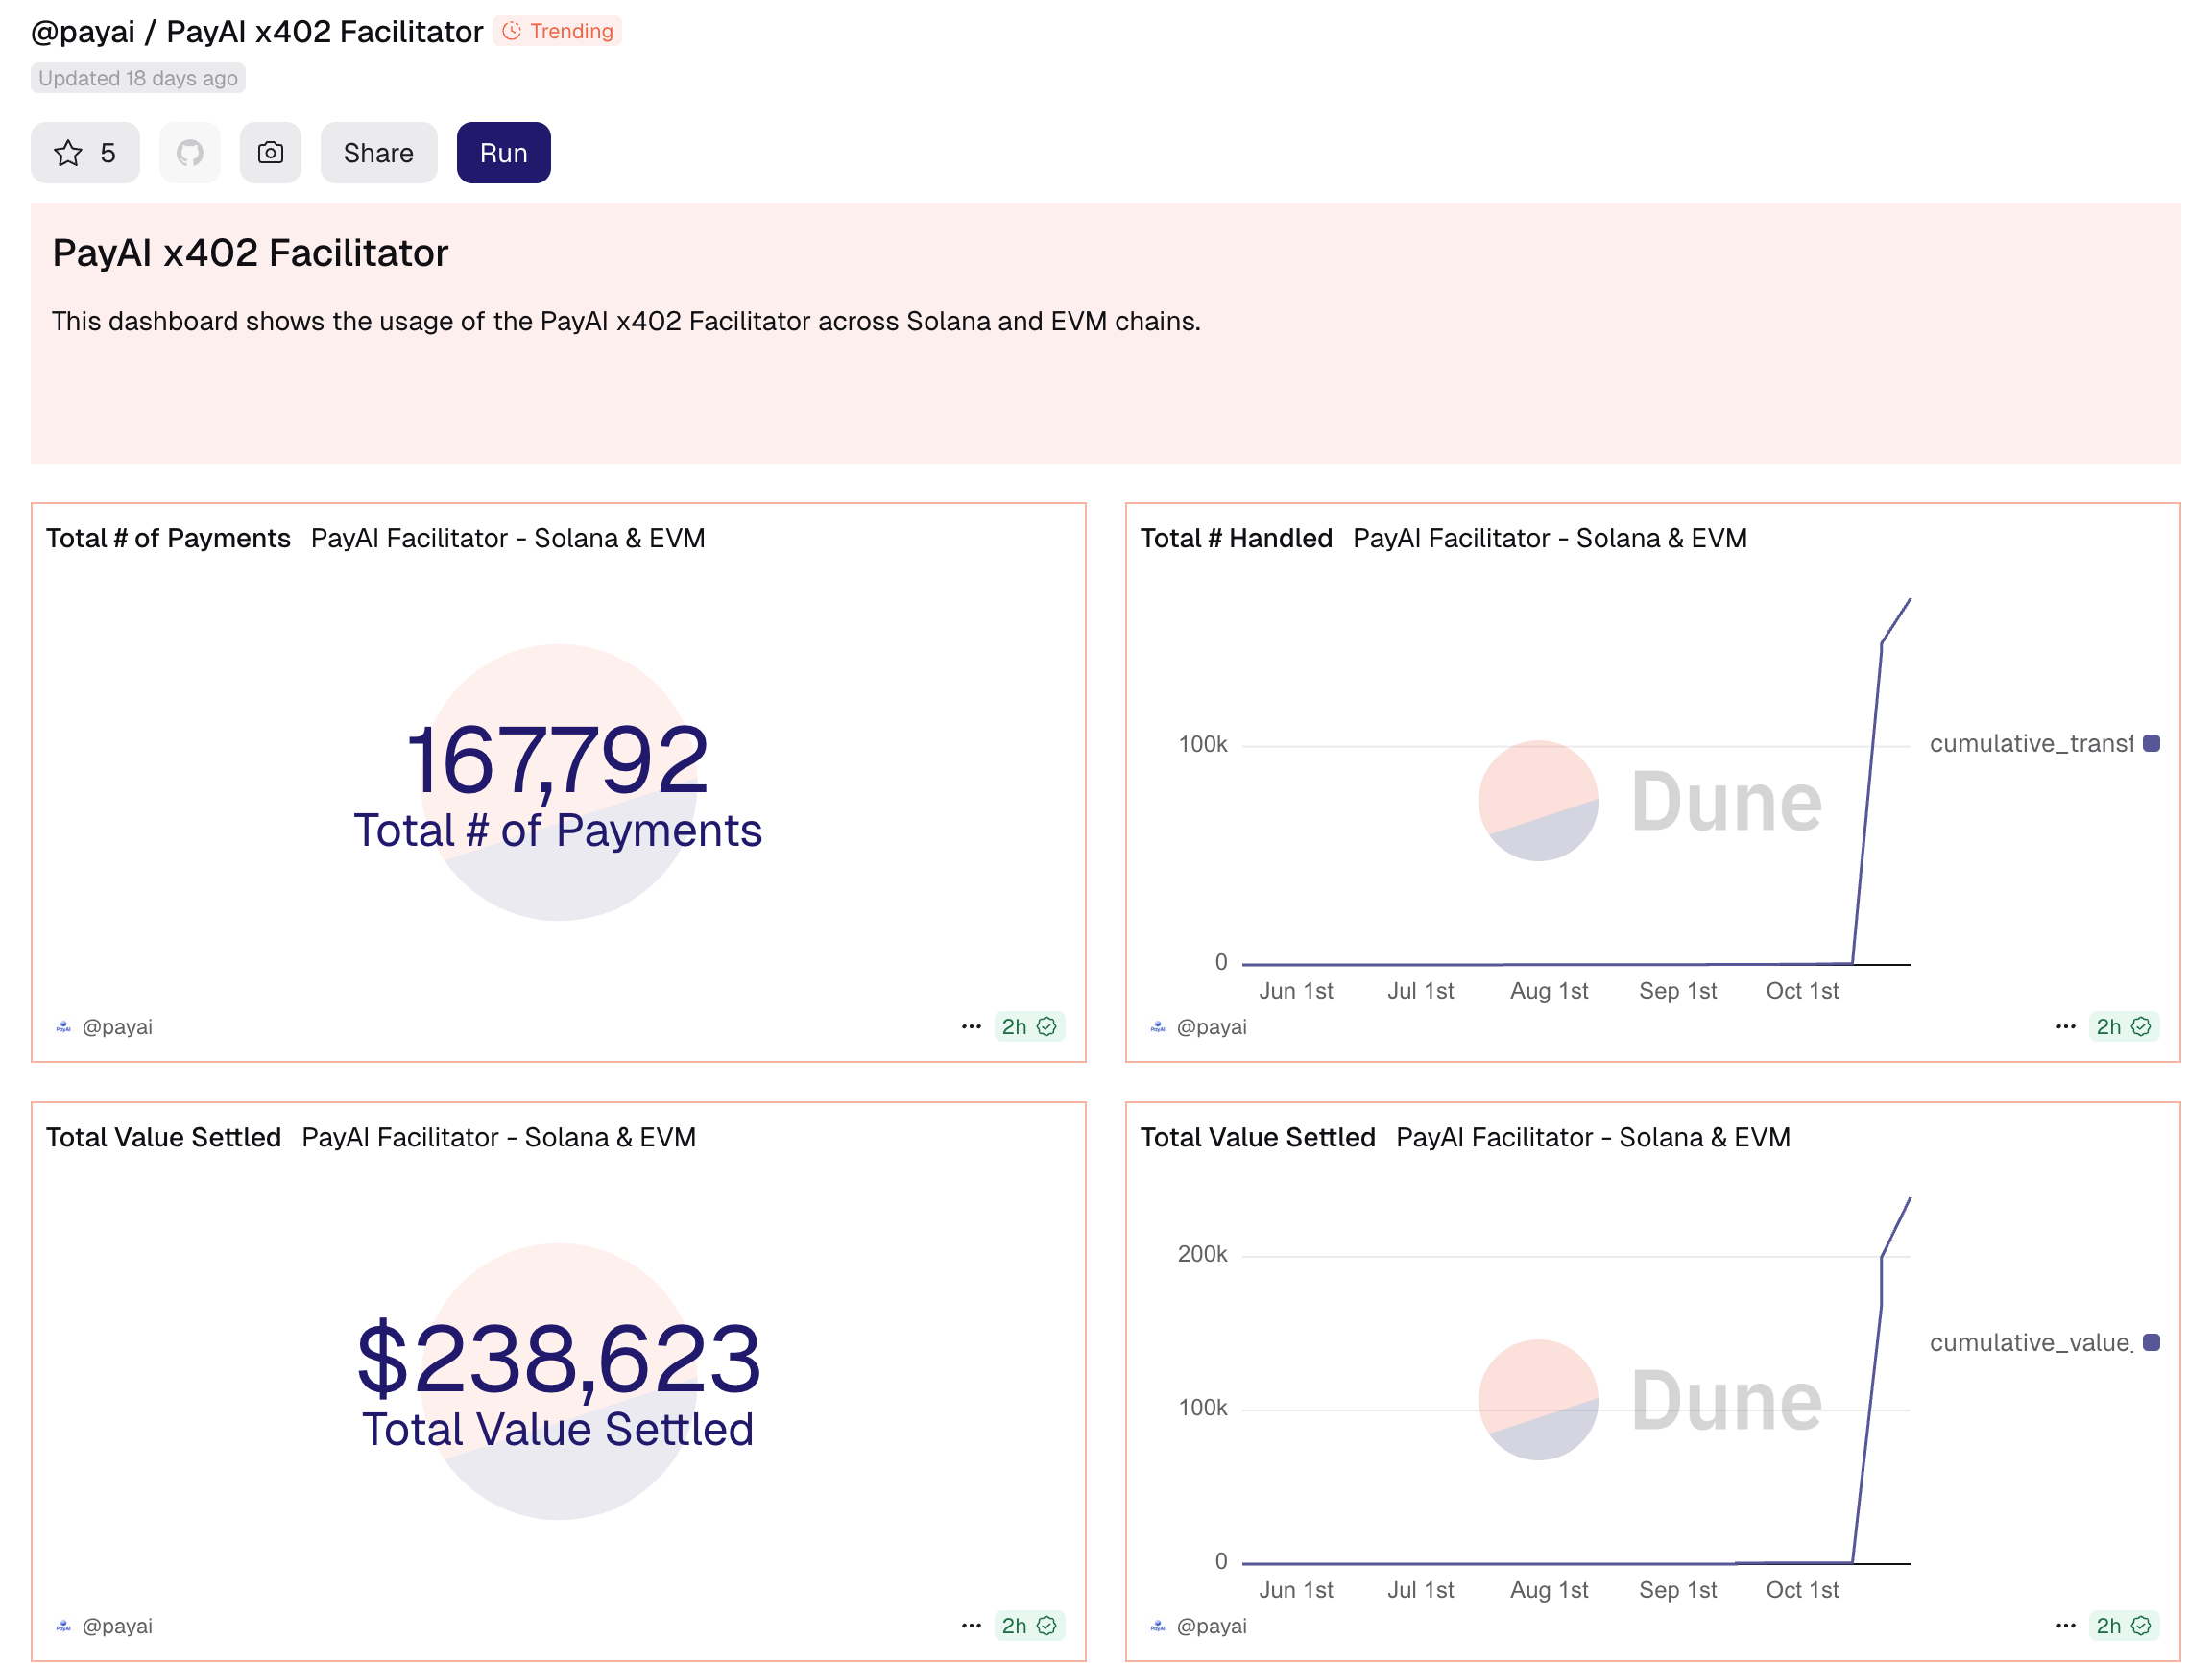The width and height of the screenshot is (2212, 1663).
Task: Click the camera screenshot icon
Action: point(270,152)
